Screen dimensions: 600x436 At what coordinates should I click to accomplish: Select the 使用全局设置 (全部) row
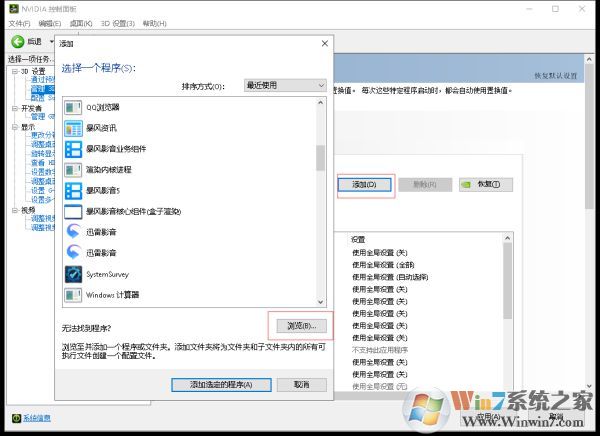383,265
